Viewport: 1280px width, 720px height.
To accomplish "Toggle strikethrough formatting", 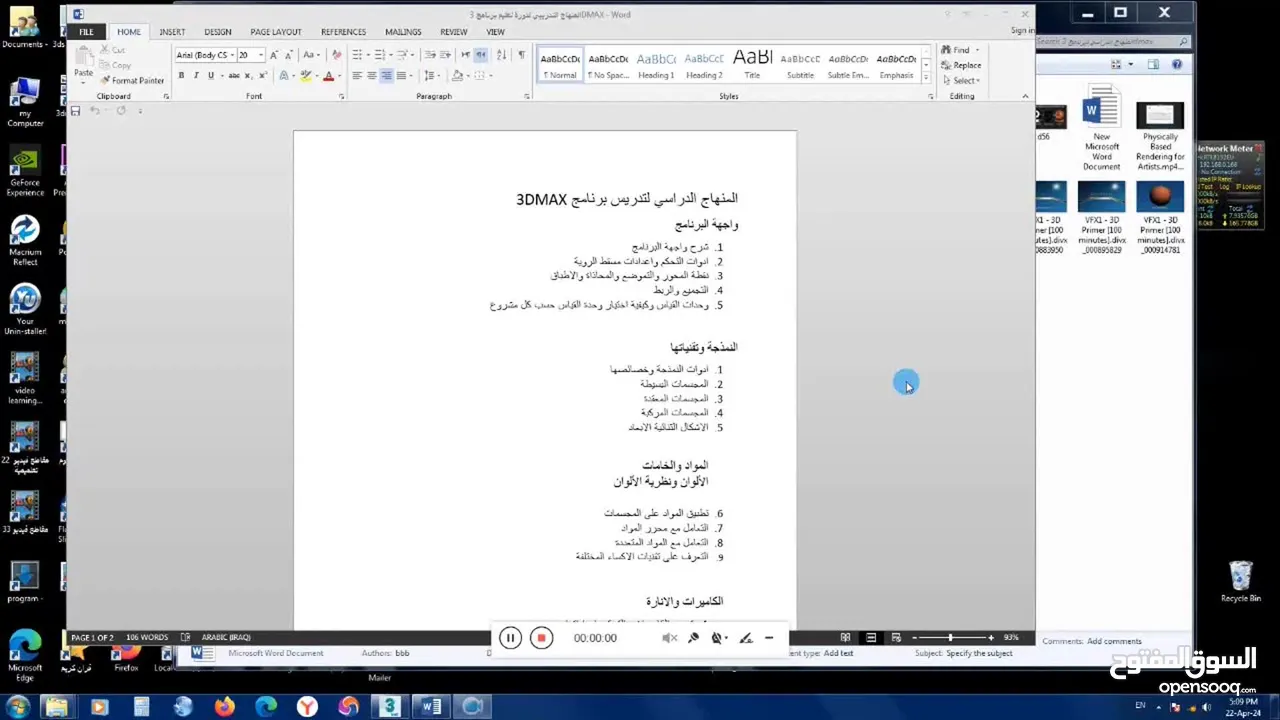I will [234, 76].
